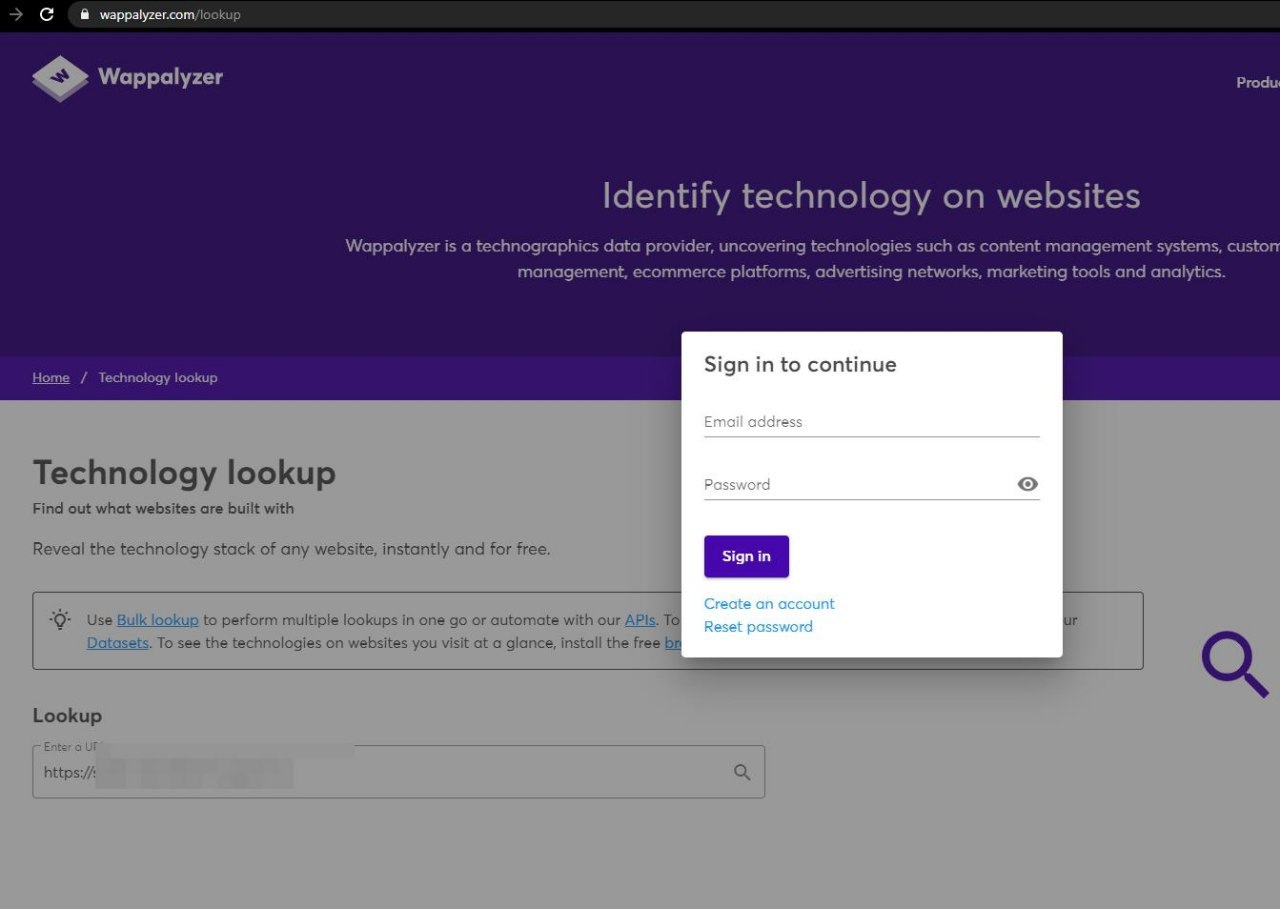Click the search magnifier in the lookup field
The image size is (1280, 909).
(x=742, y=772)
